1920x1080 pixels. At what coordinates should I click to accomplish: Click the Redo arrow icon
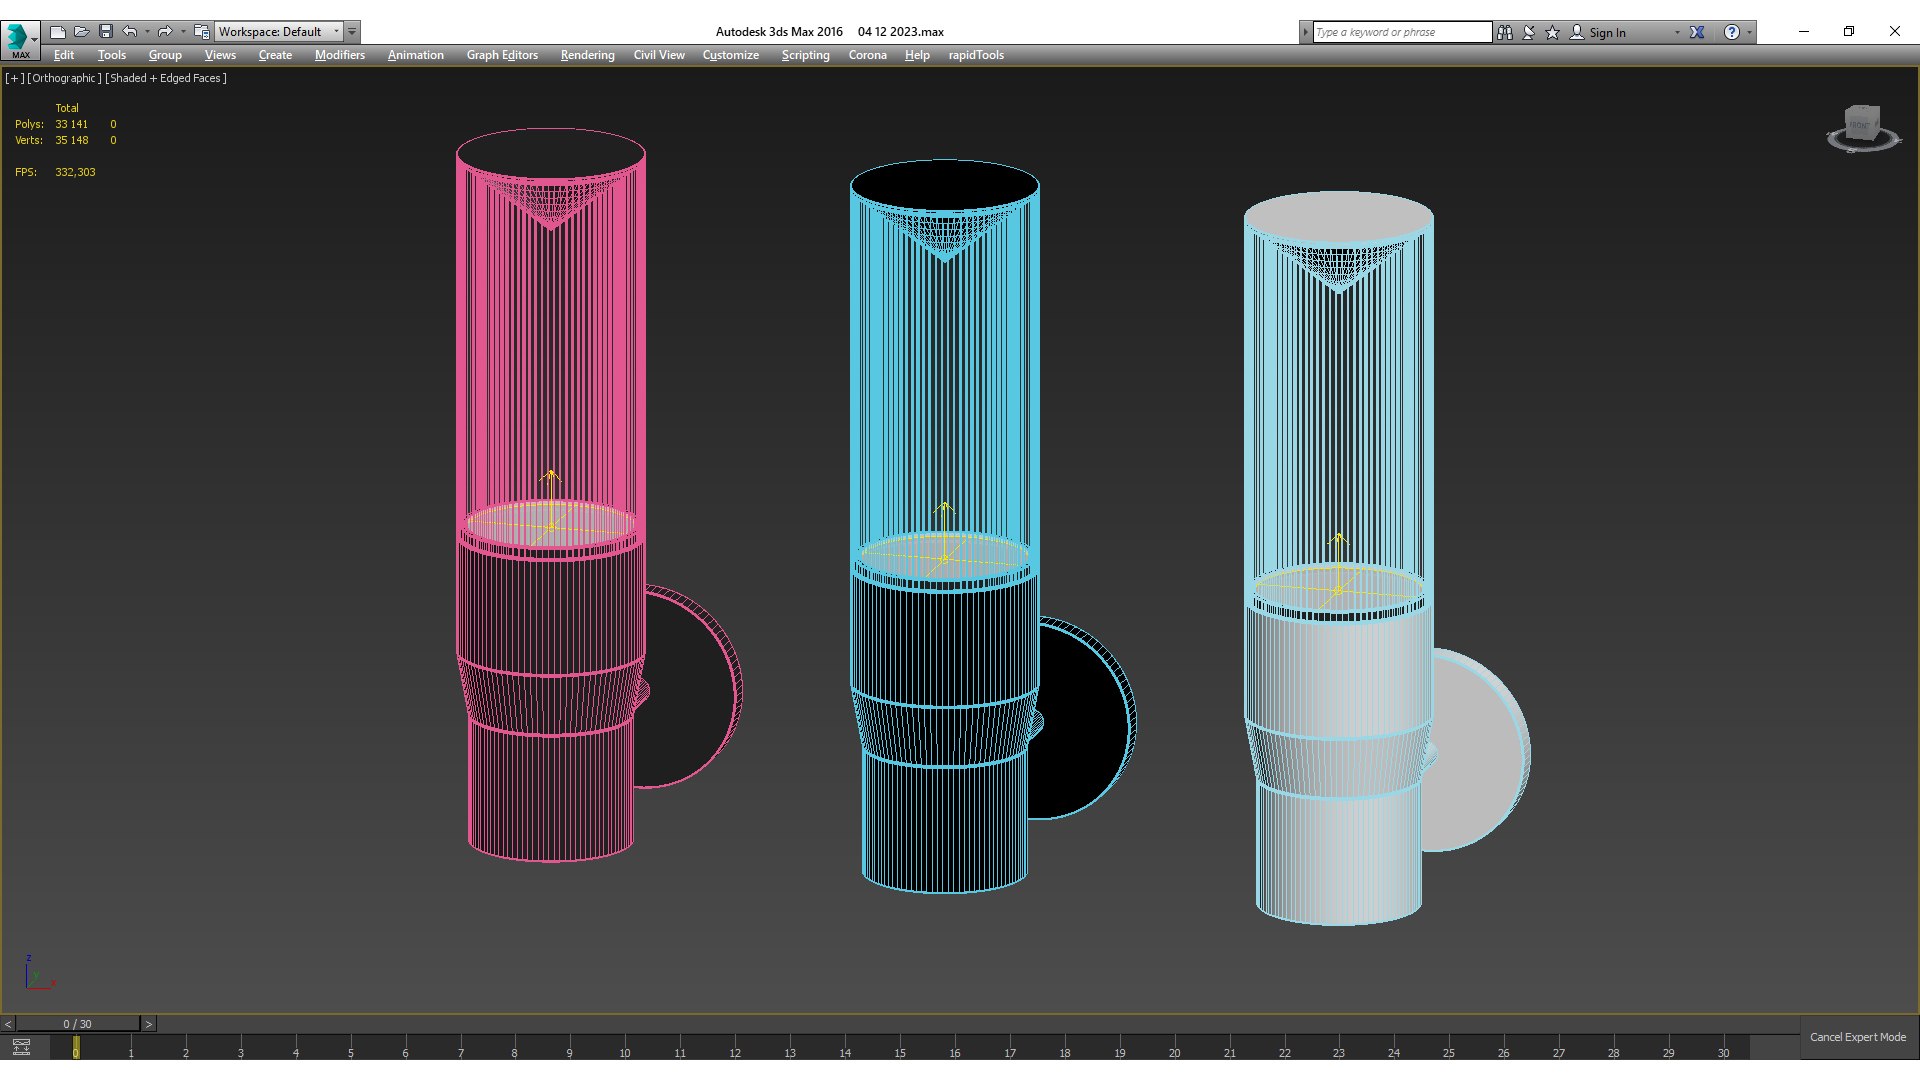coord(165,32)
